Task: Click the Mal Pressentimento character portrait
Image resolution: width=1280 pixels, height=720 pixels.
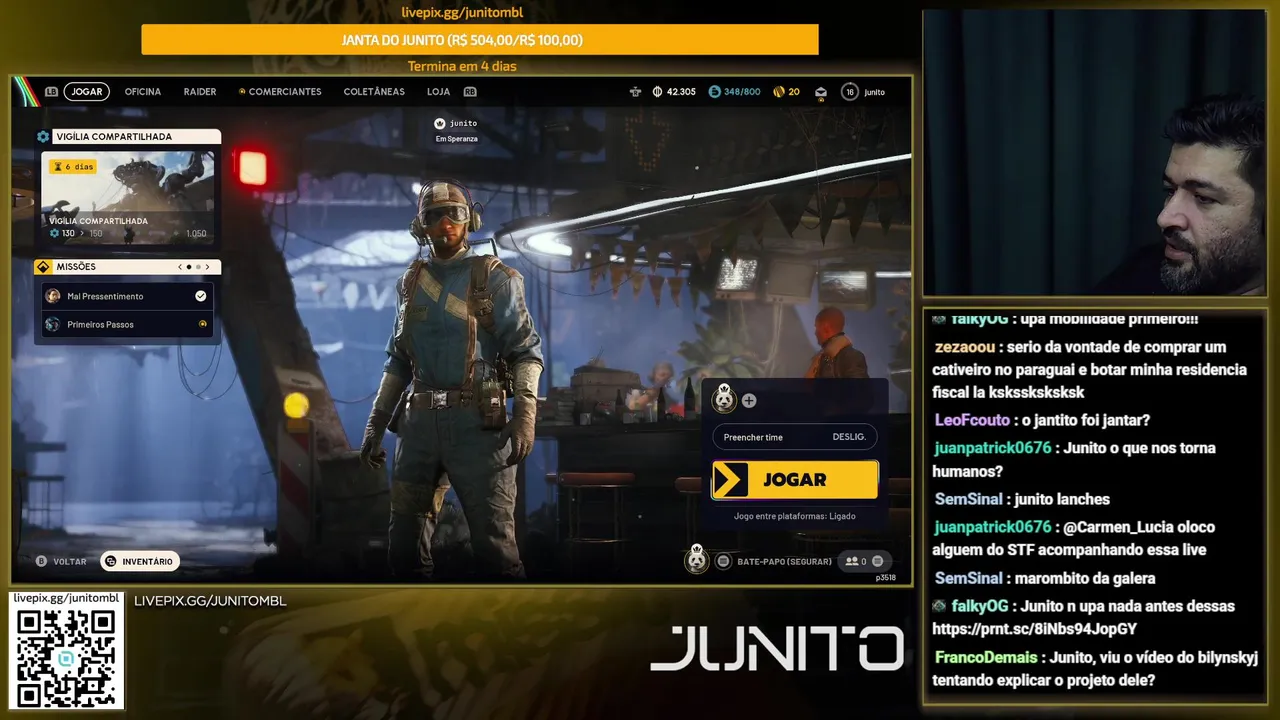Action: click(x=53, y=296)
